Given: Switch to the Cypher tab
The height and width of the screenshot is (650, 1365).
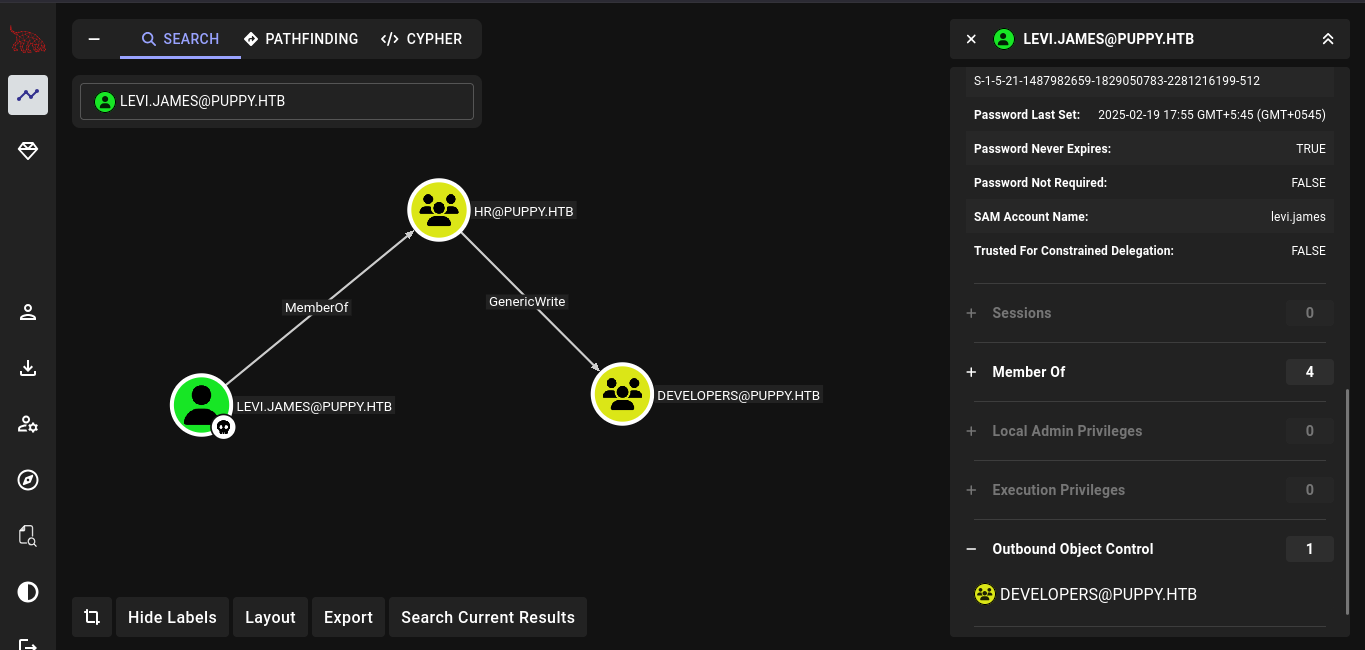Looking at the screenshot, I should click(421, 39).
